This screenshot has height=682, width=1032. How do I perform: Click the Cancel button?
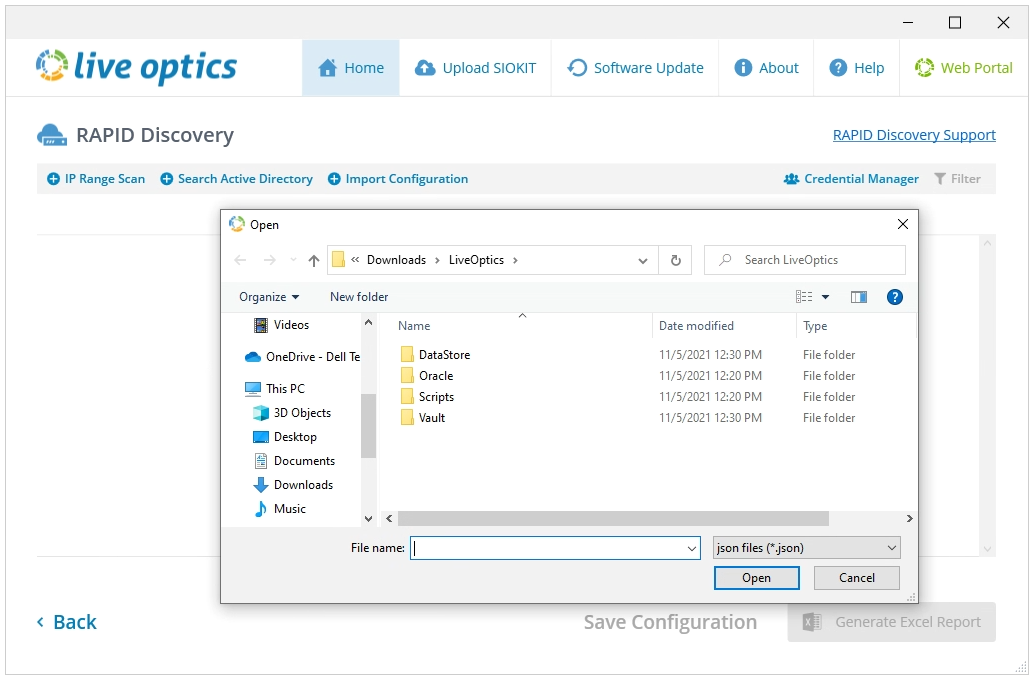click(856, 578)
